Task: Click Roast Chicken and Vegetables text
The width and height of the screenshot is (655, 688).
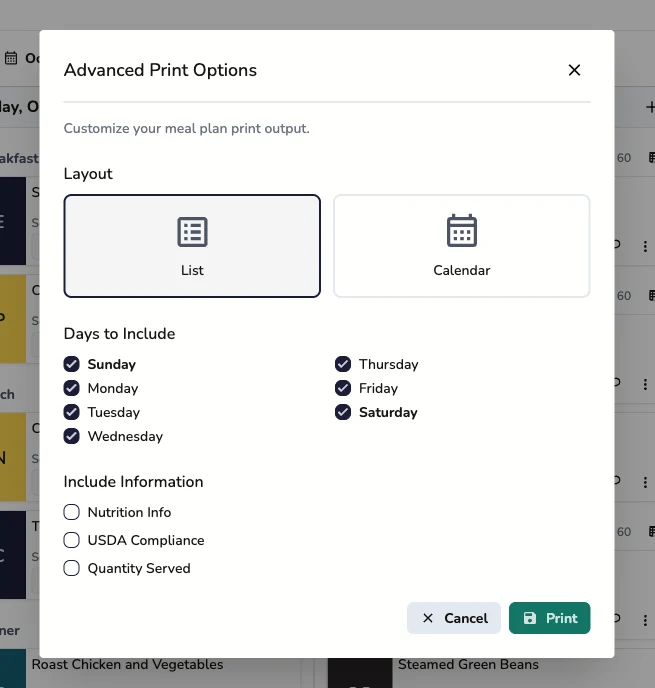Action: (x=127, y=664)
